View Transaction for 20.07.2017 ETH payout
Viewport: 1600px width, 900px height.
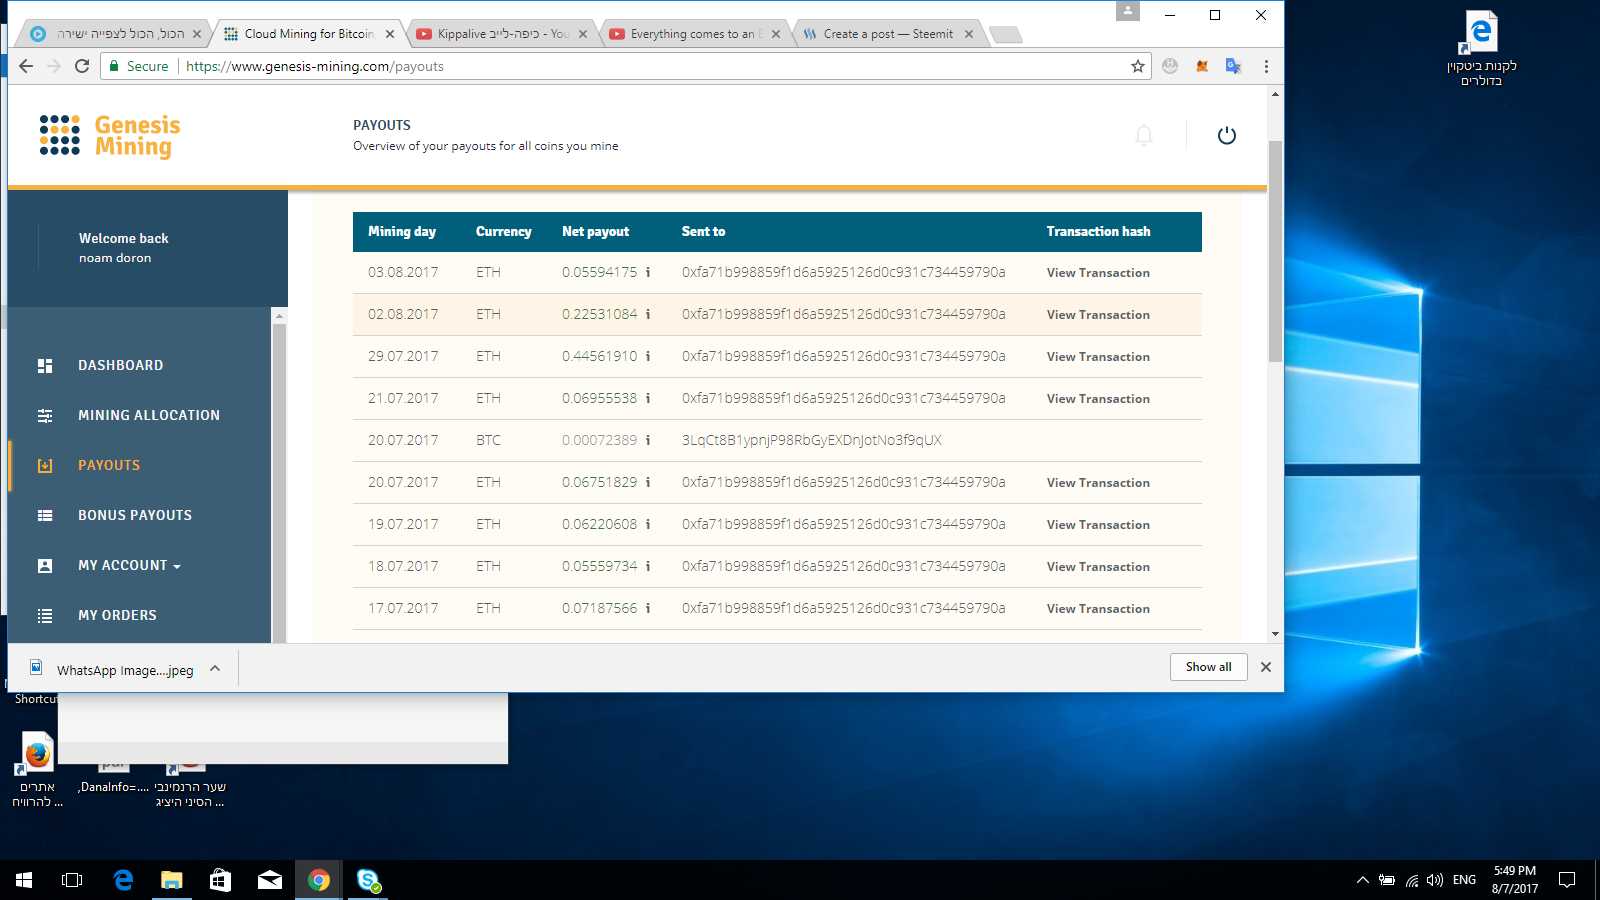tap(1098, 483)
